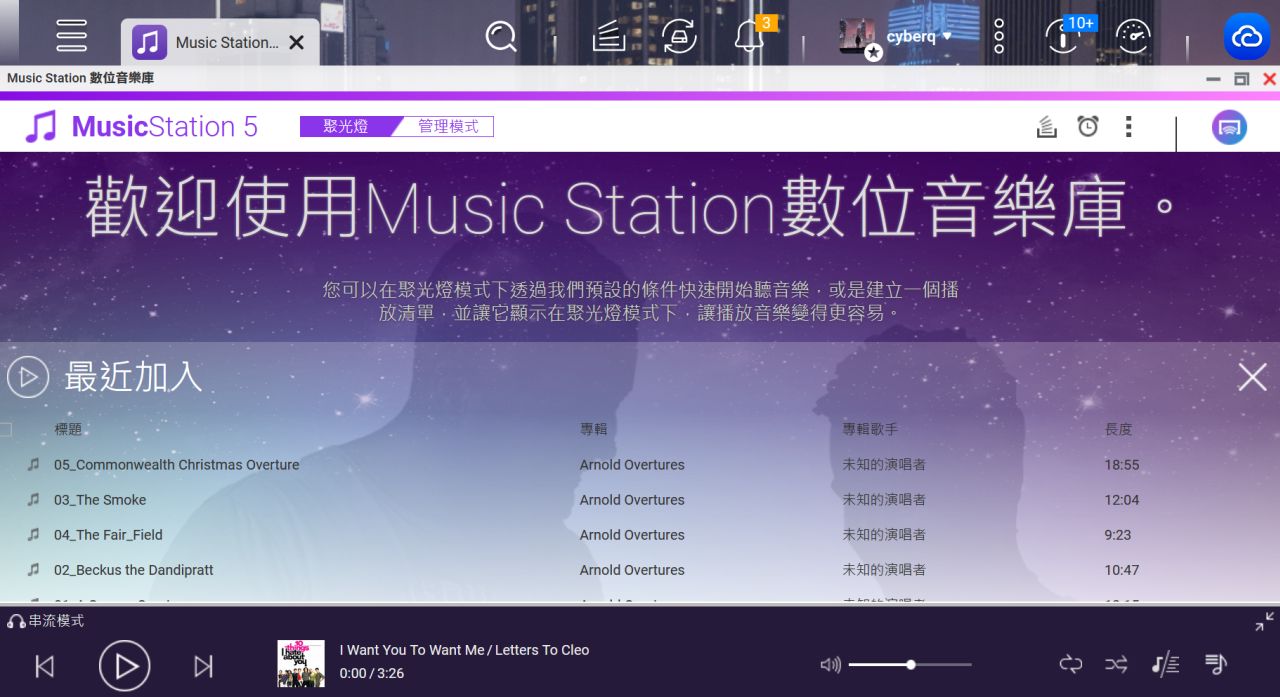This screenshot has height=697, width=1280.
Task: Open the external devices icon
Action: pos(680,37)
